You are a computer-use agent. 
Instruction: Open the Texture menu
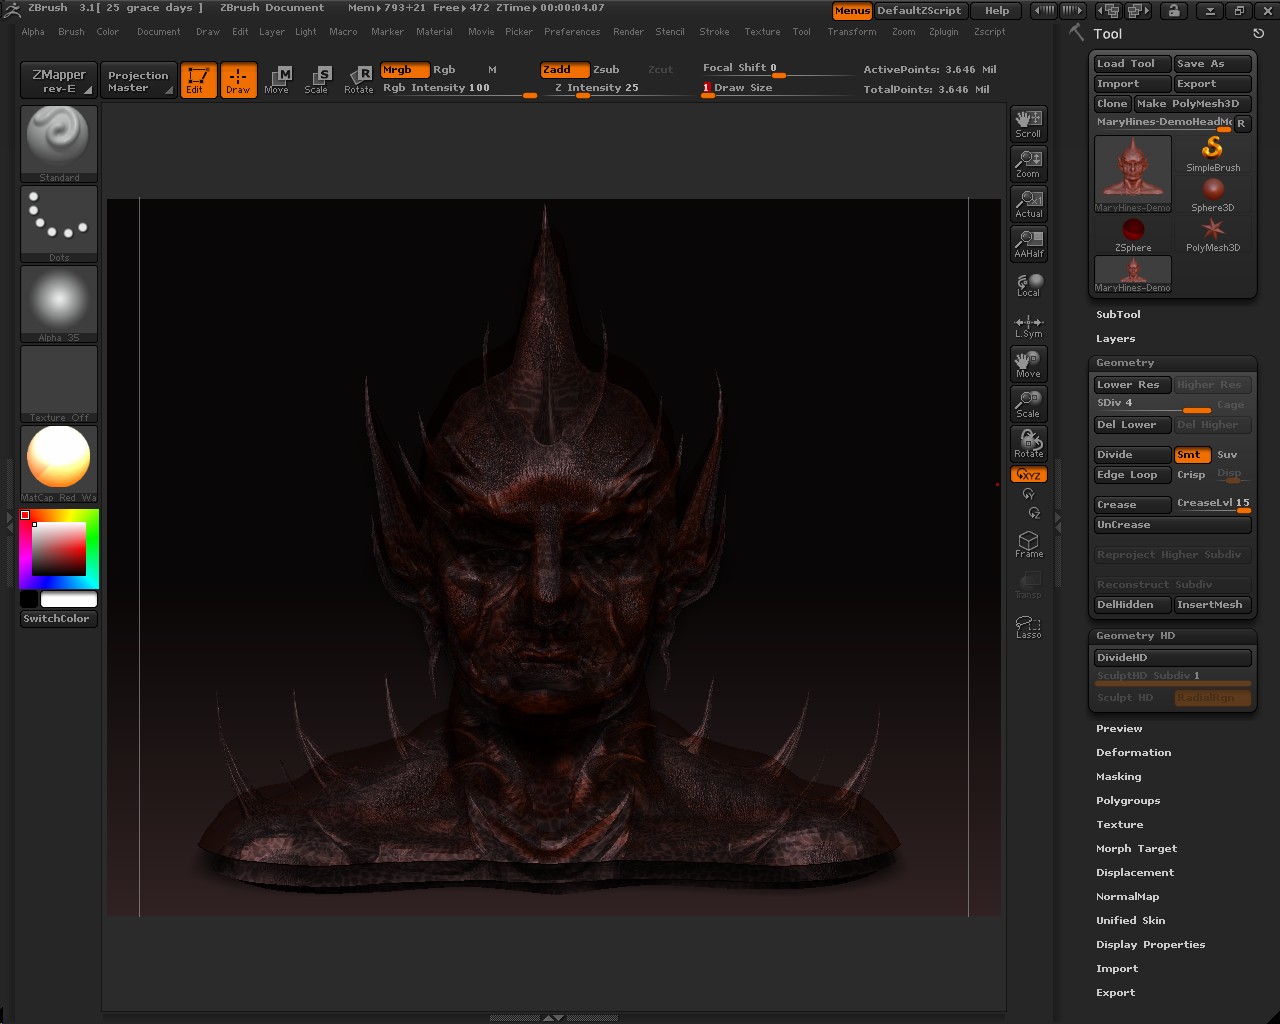pyautogui.click(x=763, y=31)
